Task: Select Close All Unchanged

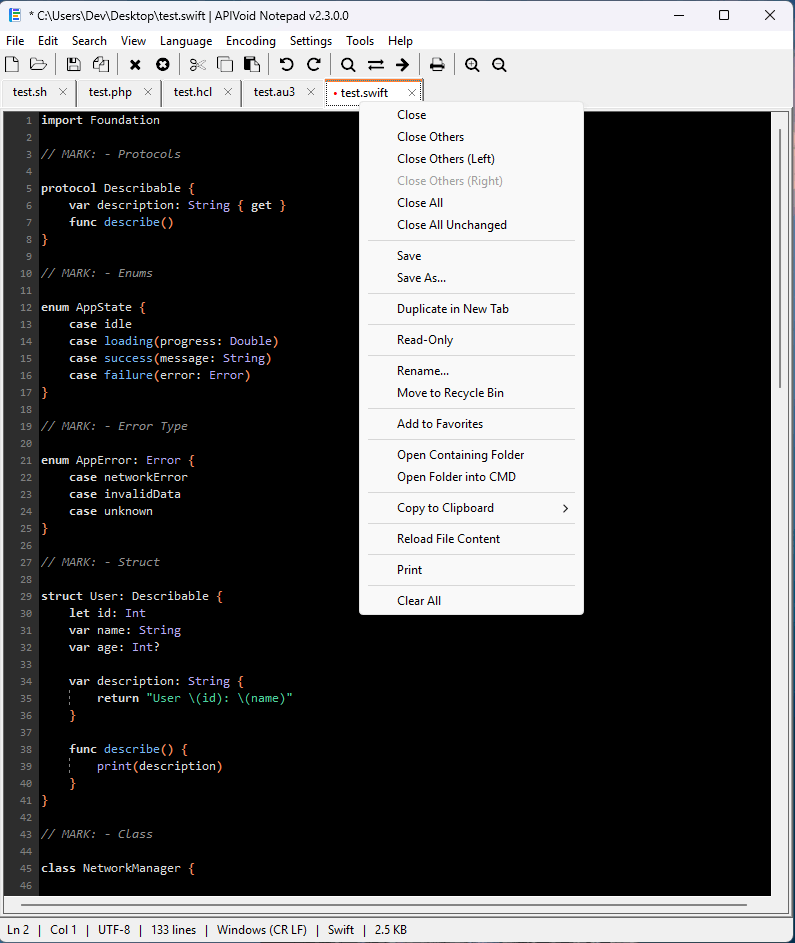Action: pyautogui.click(x=471, y=225)
